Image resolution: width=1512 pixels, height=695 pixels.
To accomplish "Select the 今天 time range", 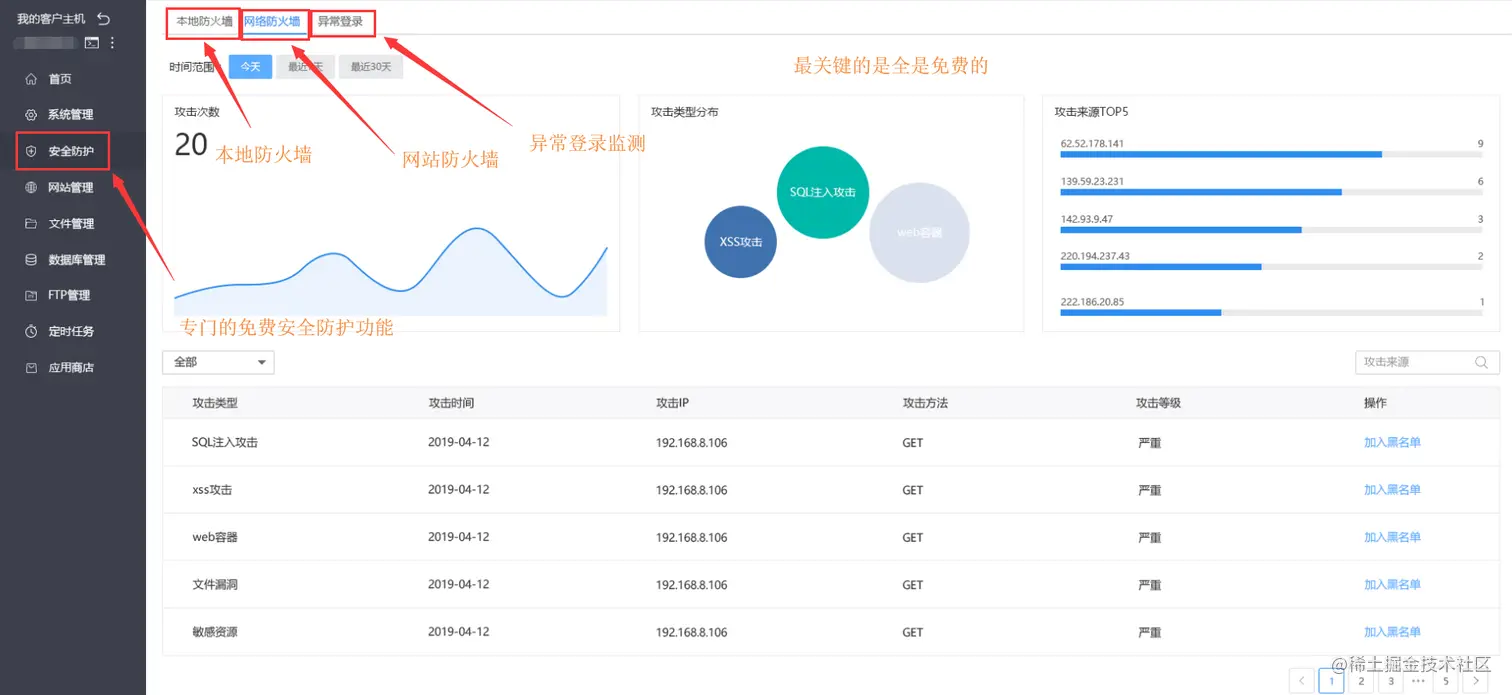I will click(250, 67).
